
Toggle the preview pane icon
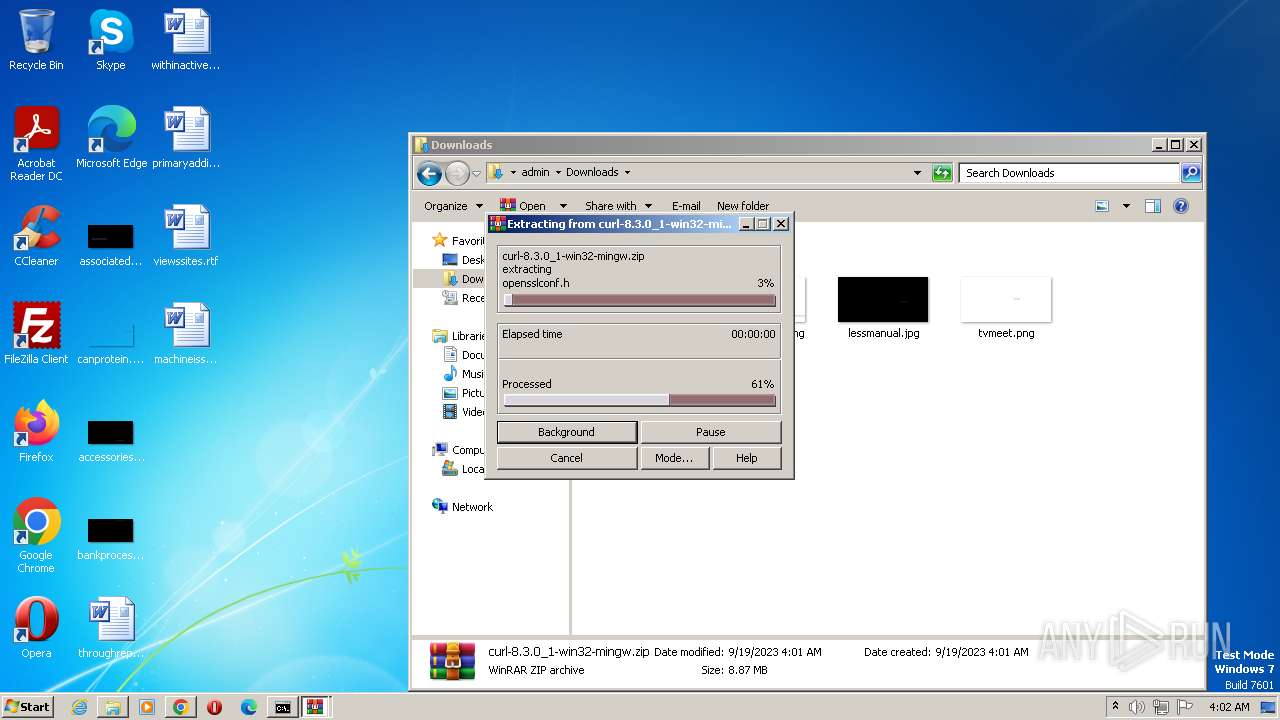1153,206
